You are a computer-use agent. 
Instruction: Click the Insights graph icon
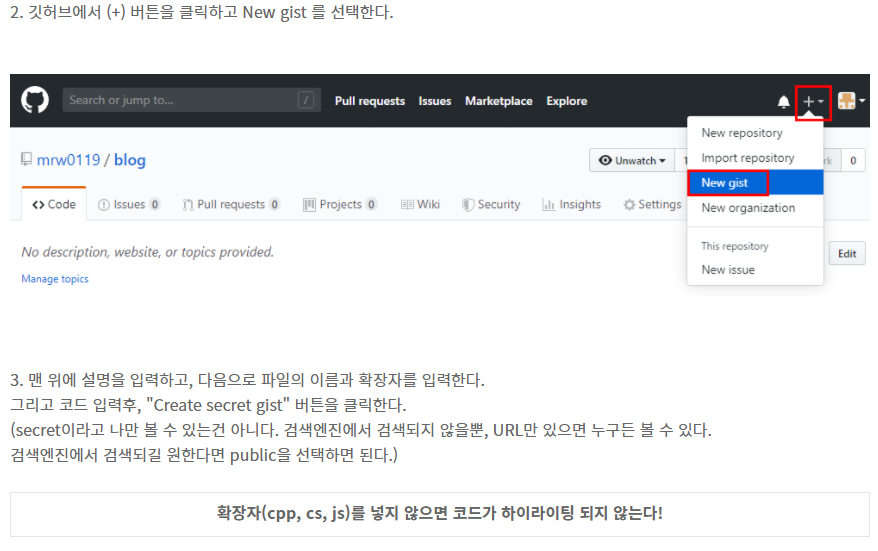(x=548, y=205)
